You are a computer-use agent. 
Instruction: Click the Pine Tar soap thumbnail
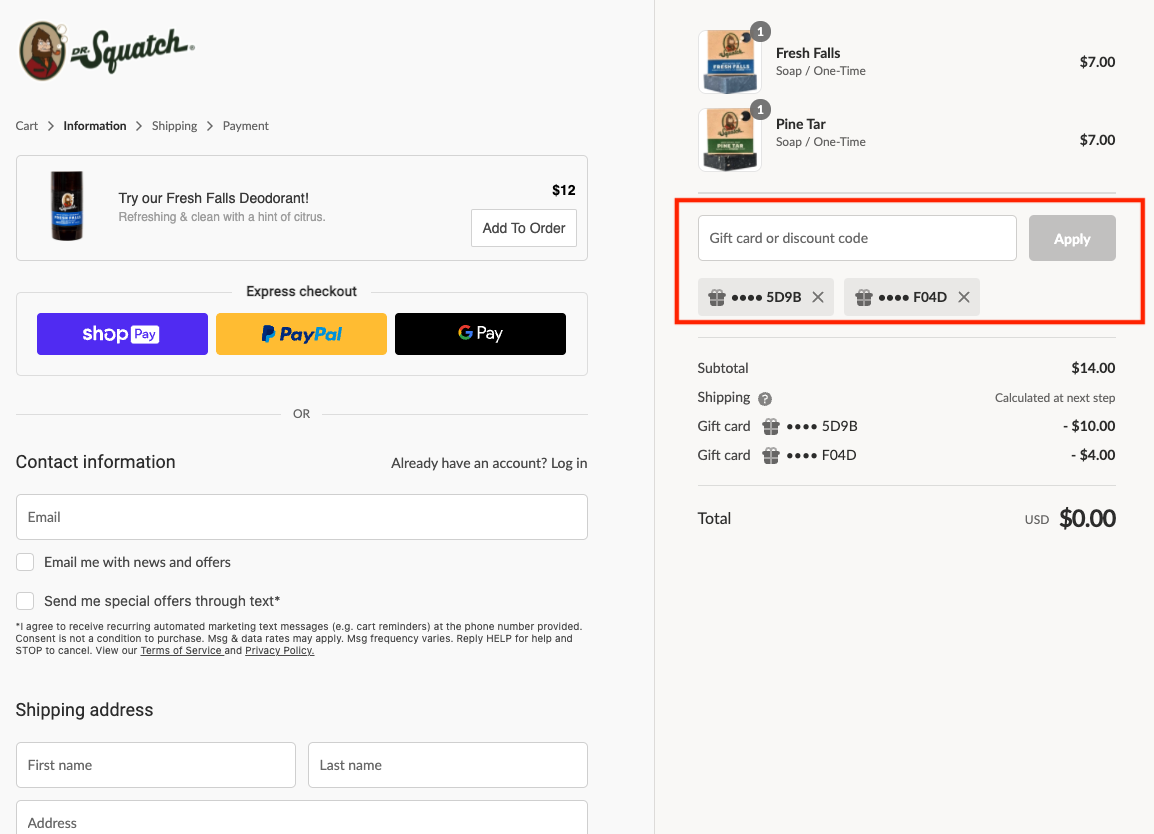tap(729, 140)
